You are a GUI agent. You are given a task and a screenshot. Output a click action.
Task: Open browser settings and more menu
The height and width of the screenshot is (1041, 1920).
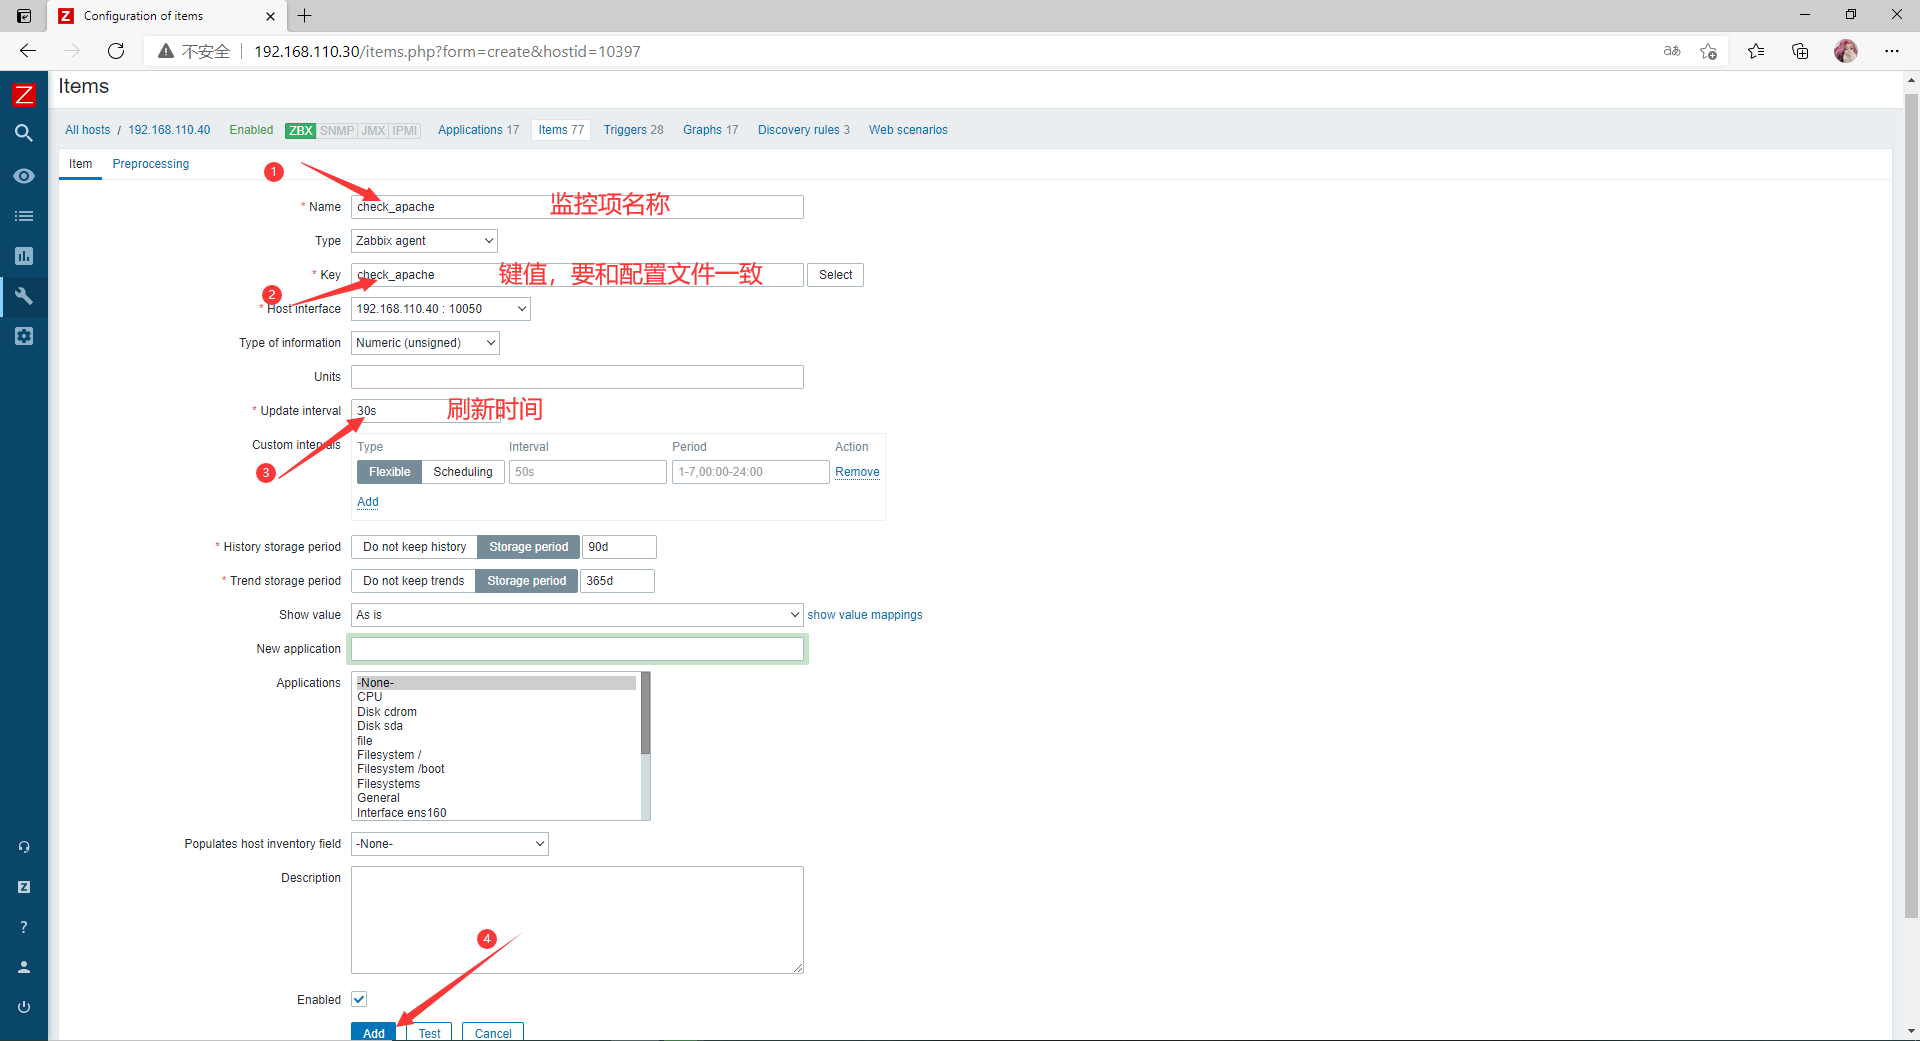coord(1892,51)
